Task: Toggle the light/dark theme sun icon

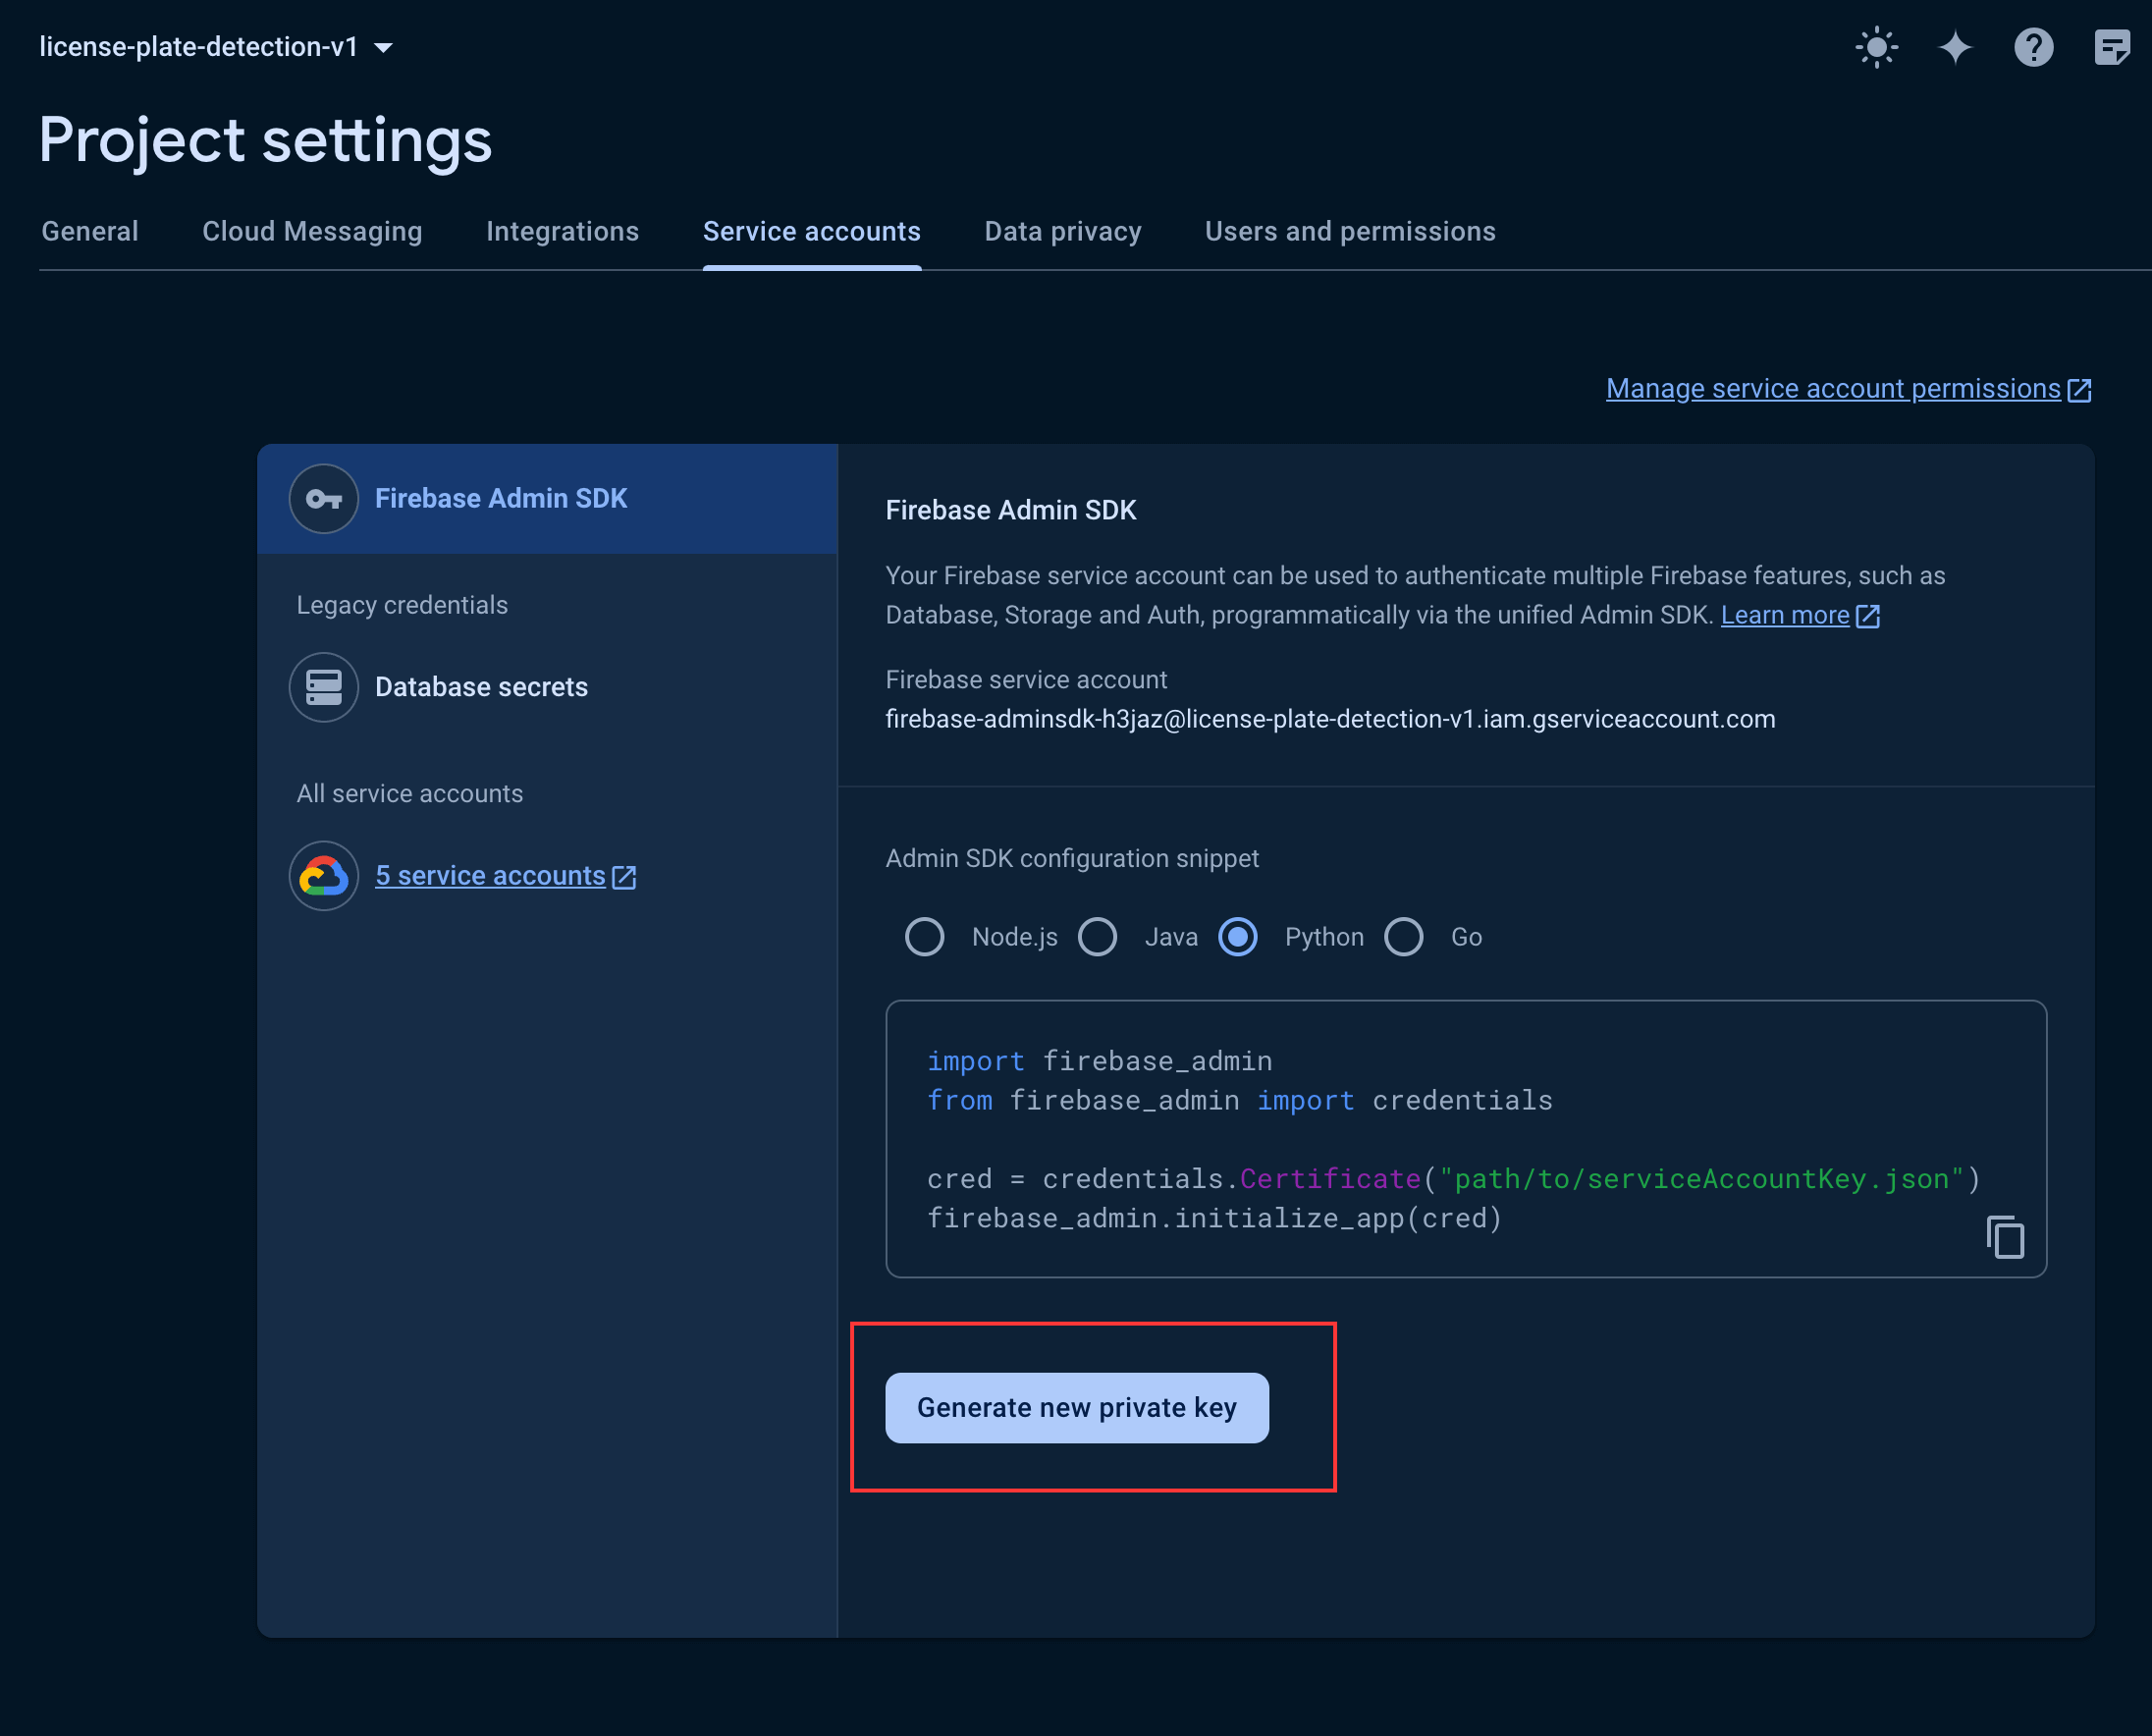Action: pos(1876,47)
